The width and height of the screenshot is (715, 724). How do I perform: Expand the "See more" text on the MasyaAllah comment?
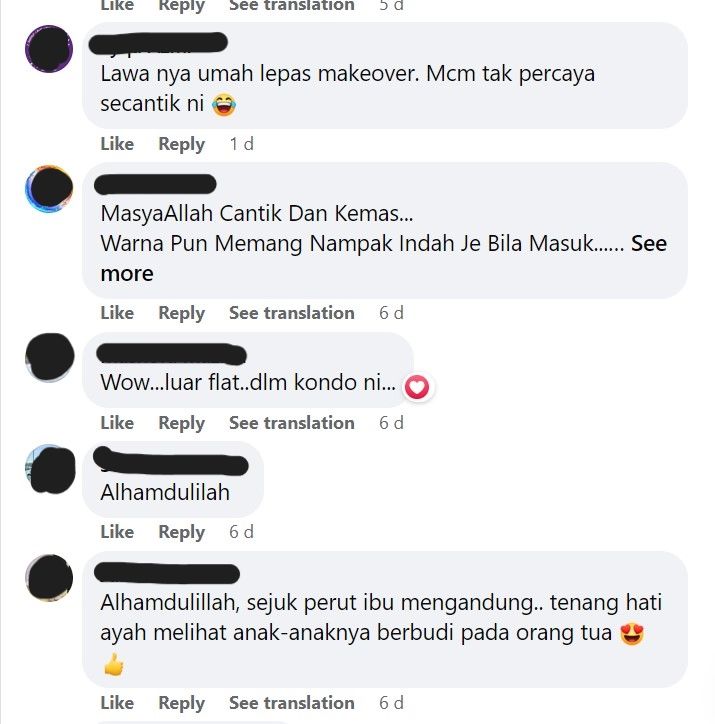point(383,259)
